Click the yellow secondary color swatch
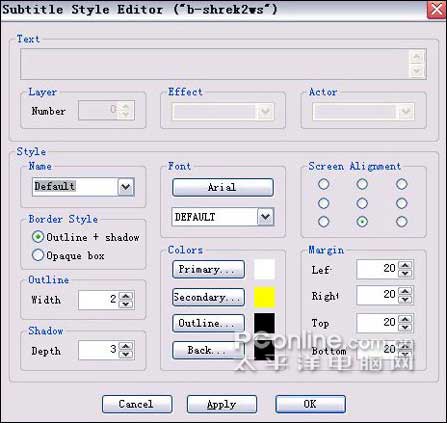The image size is (447, 423). tap(265, 297)
